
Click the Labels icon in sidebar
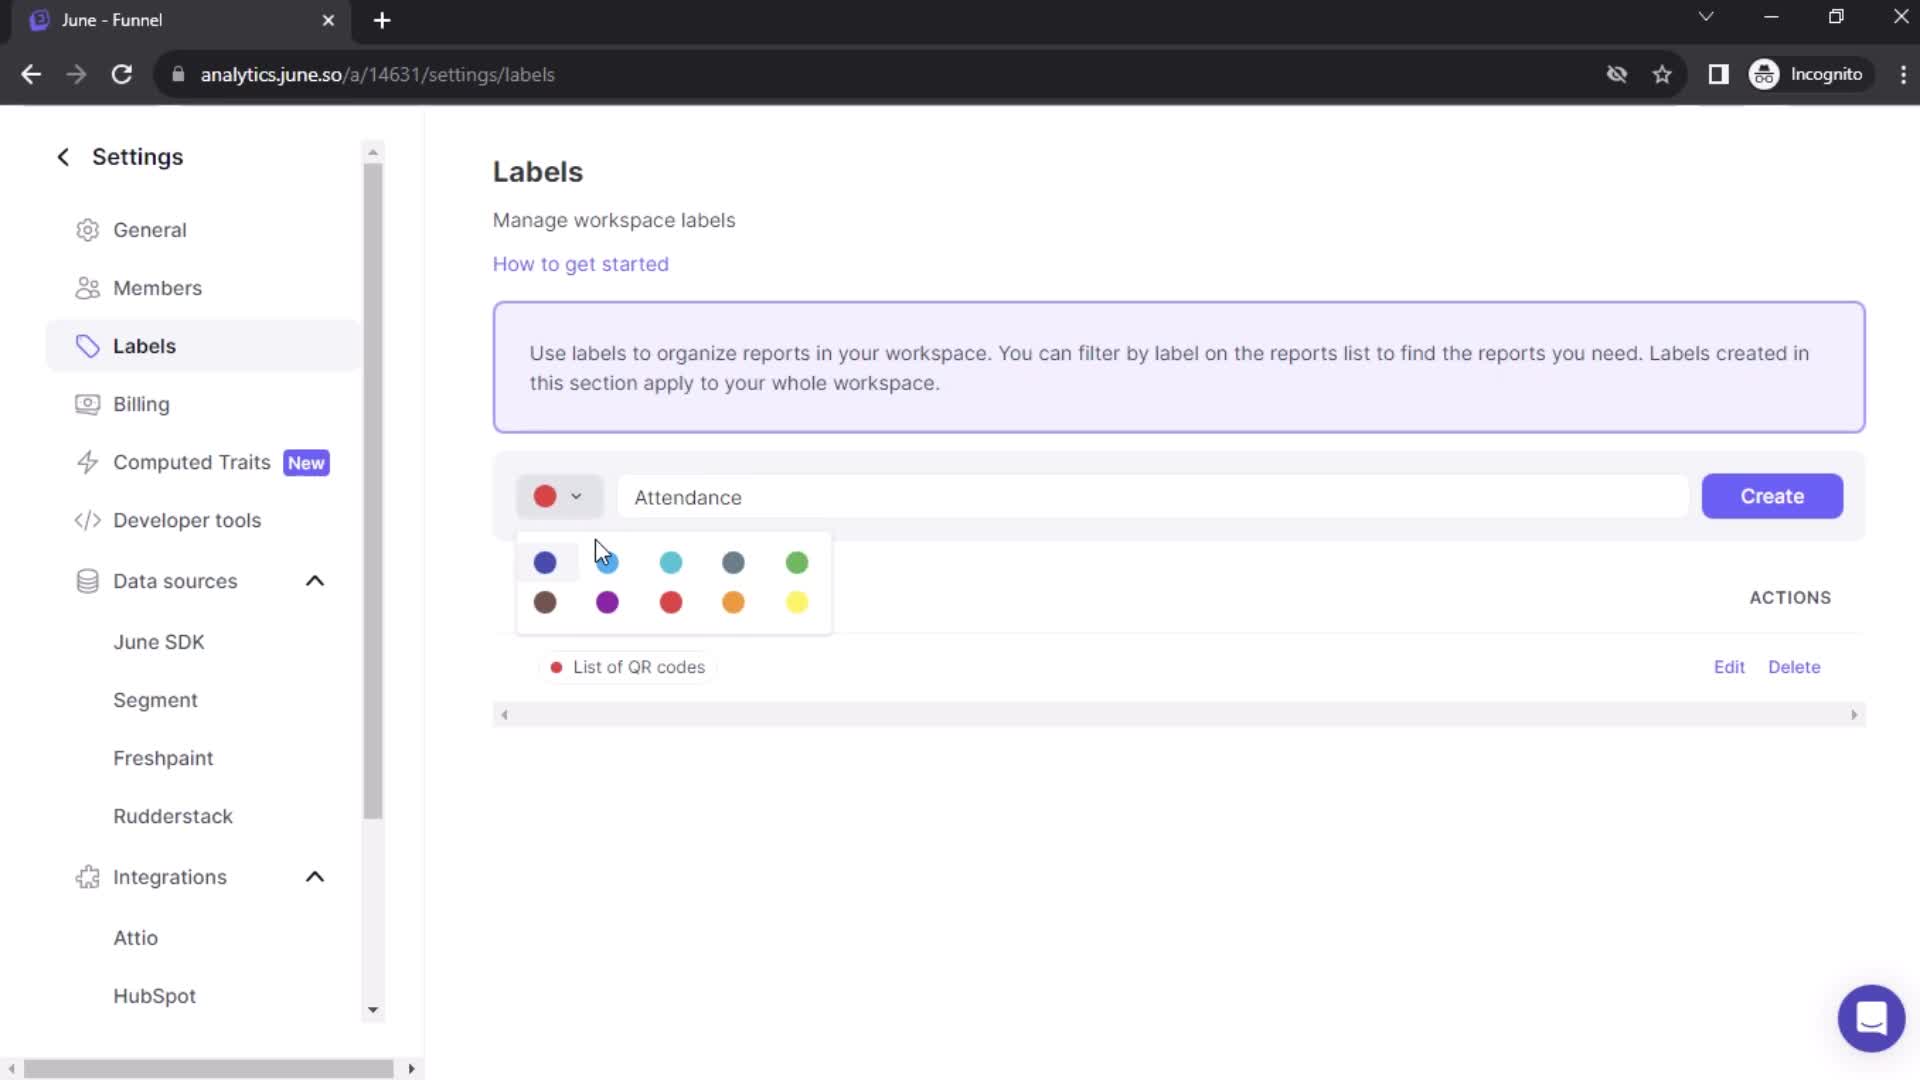pyautogui.click(x=87, y=344)
